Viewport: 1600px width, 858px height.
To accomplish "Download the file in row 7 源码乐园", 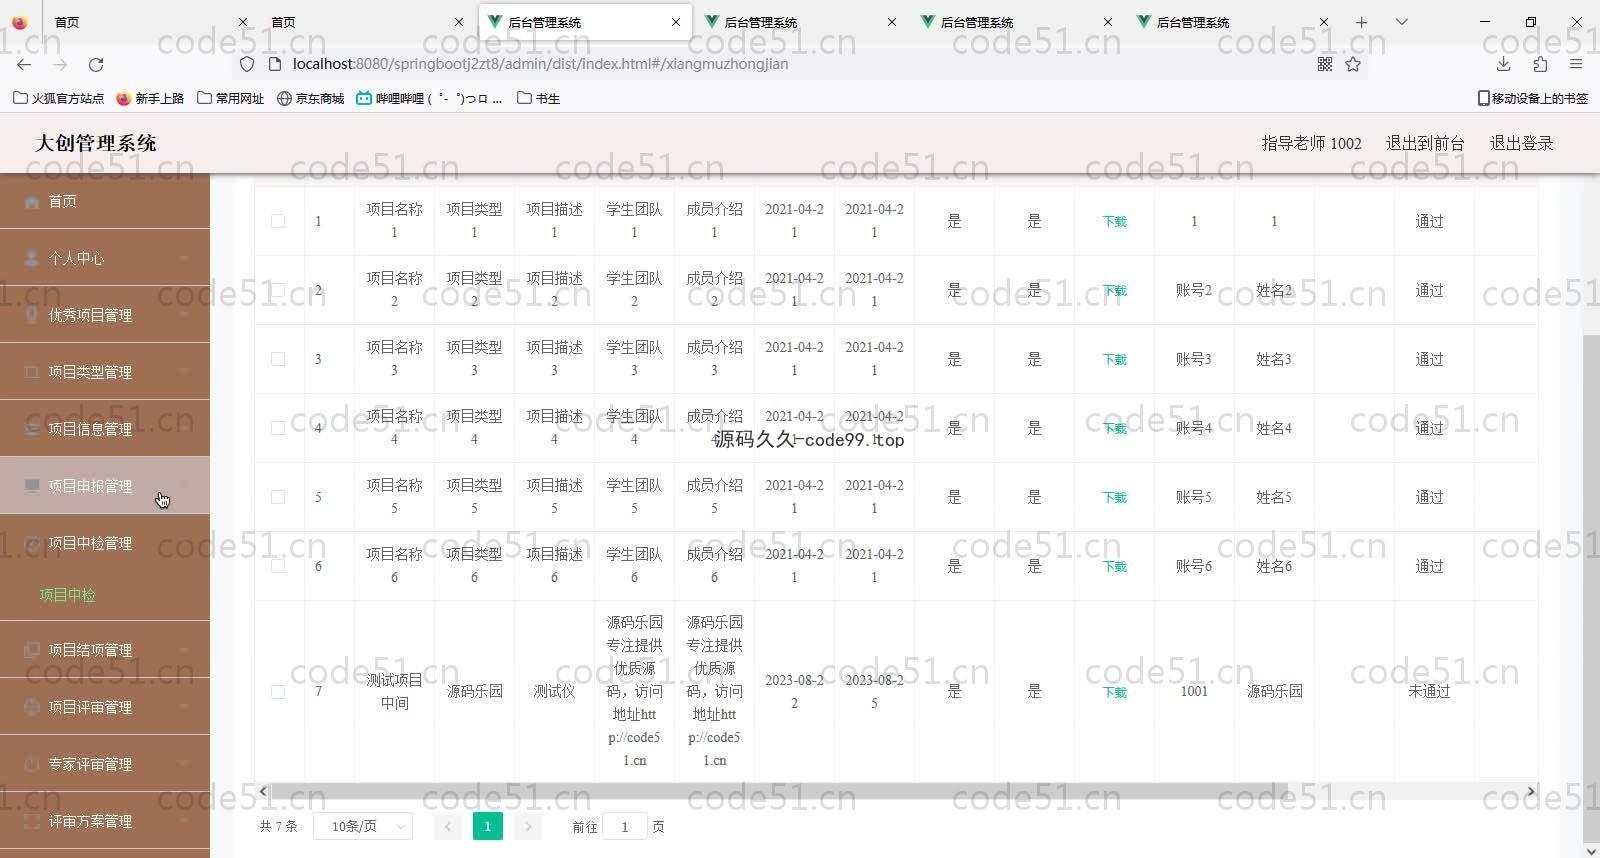I will point(1115,692).
